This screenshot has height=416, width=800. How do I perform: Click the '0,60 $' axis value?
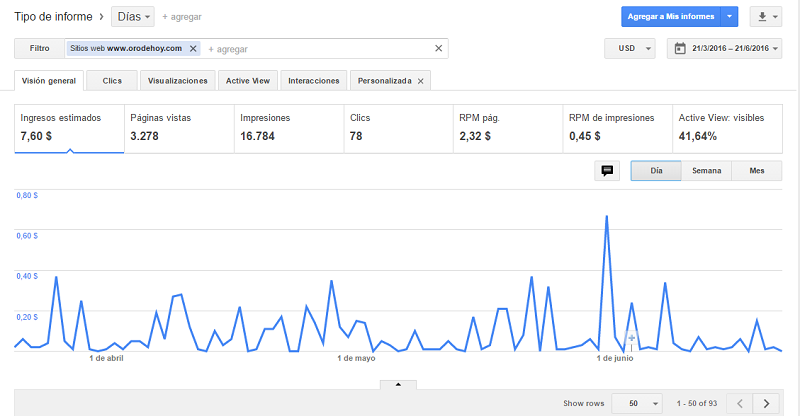tap(27, 236)
